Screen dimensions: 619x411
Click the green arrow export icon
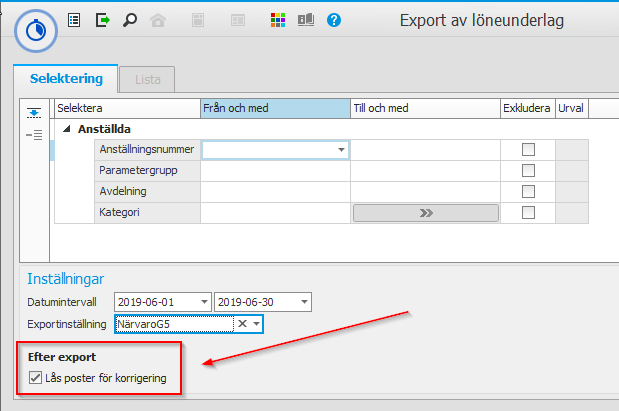pos(102,20)
